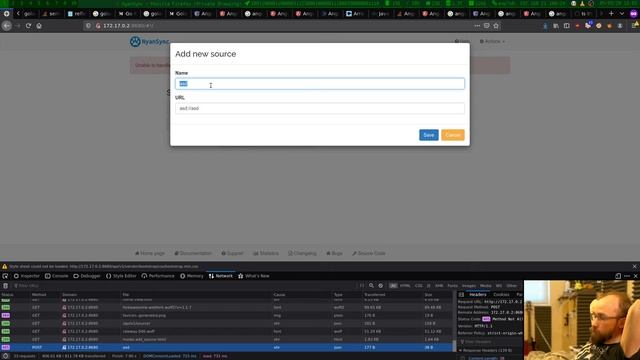The height and width of the screenshot is (360, 640).
Task: Click the browser Reload button
Action: point(28,26)
